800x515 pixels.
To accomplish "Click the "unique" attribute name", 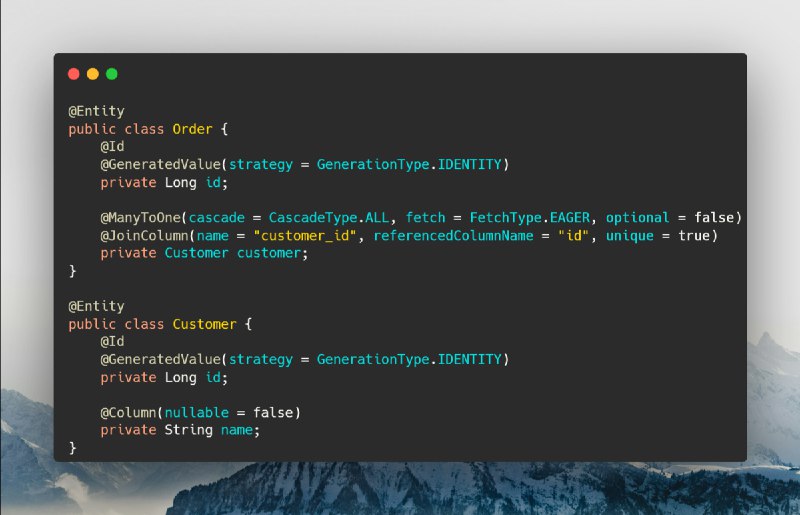I will [x=630, y=236].
